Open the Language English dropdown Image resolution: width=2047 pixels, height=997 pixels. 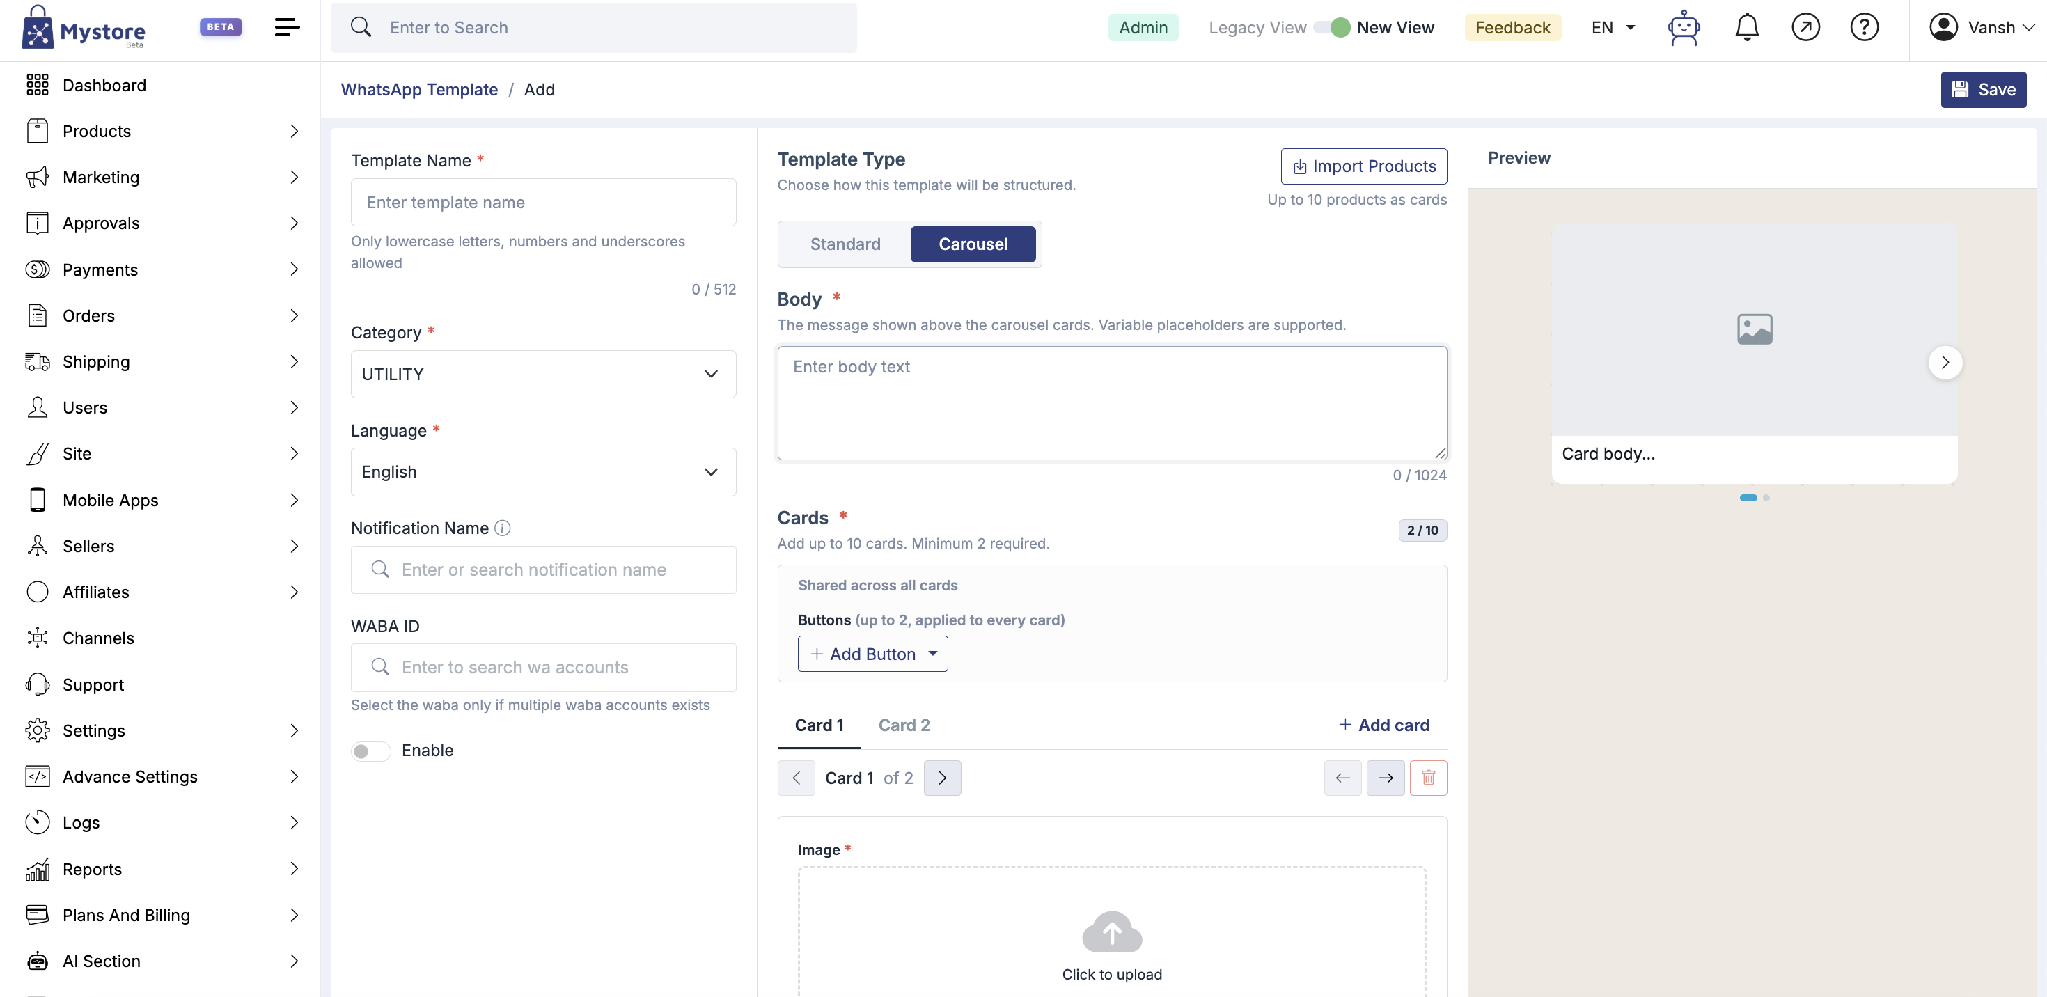543,472
